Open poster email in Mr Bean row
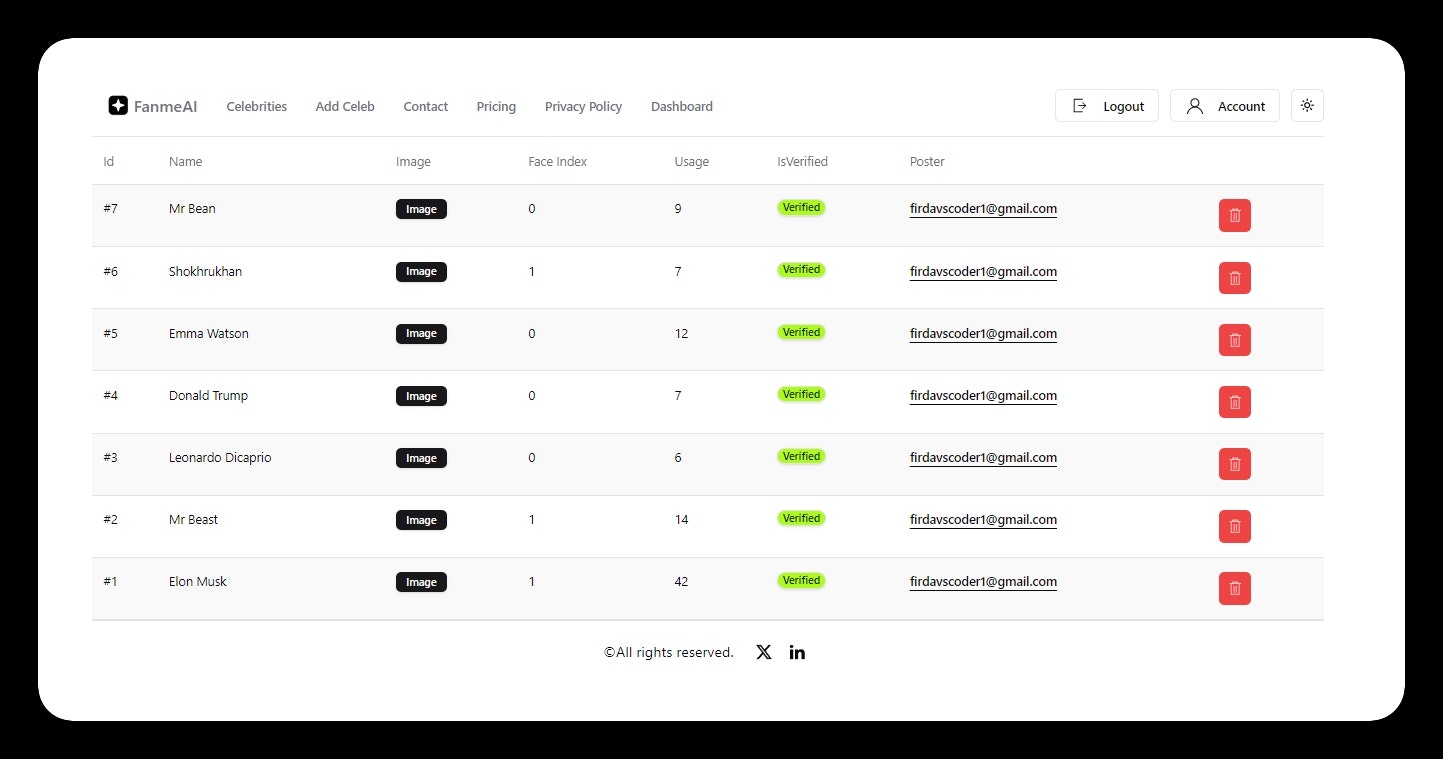 click(983, 209)
